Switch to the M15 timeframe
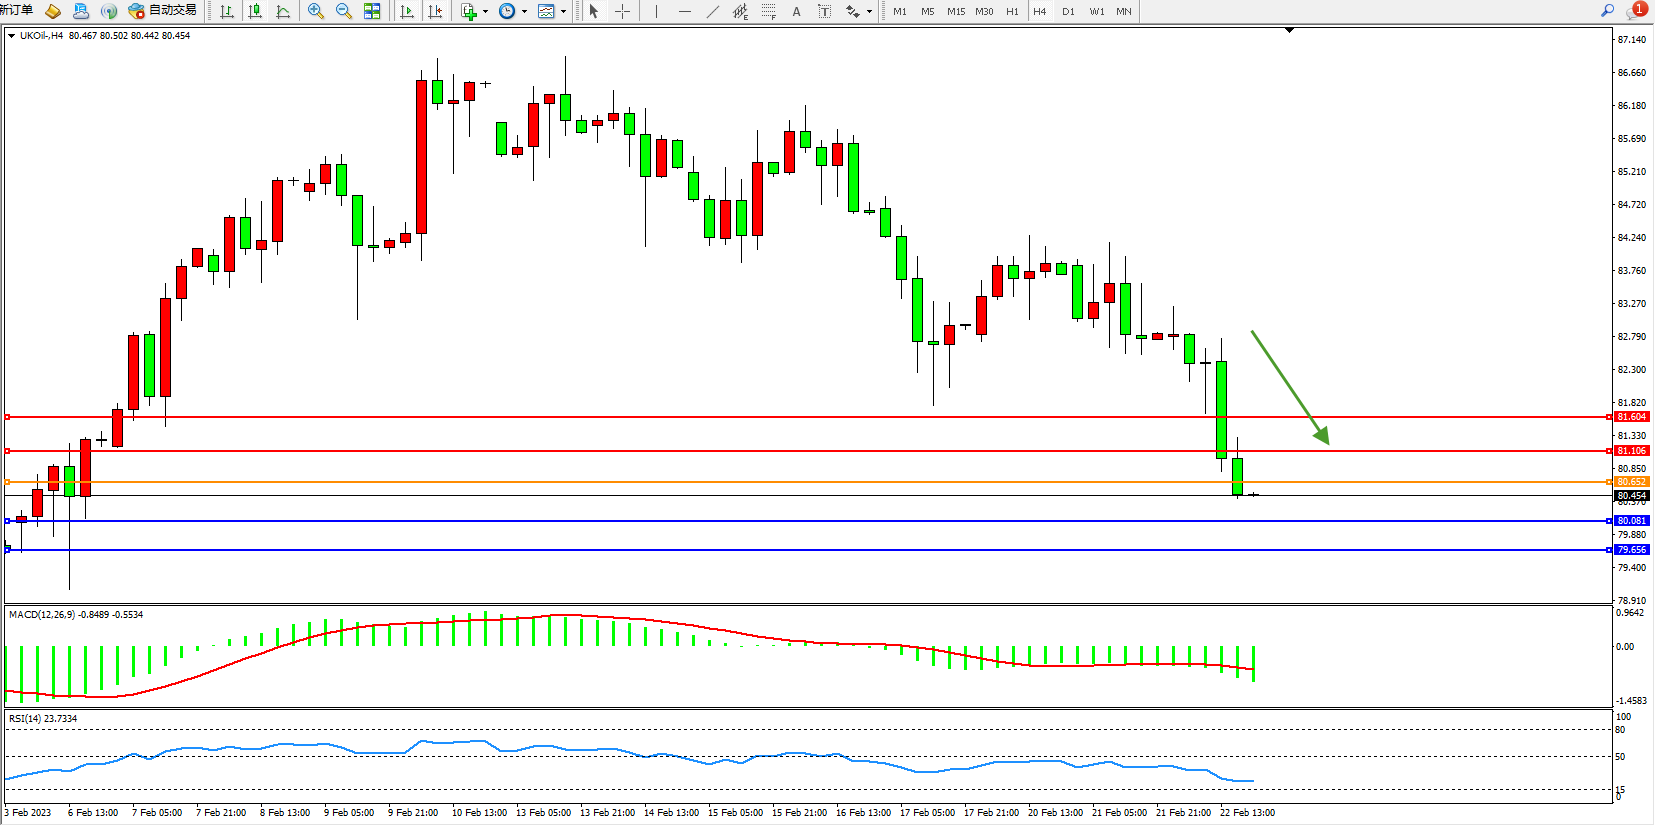 (x=956, y=11)
